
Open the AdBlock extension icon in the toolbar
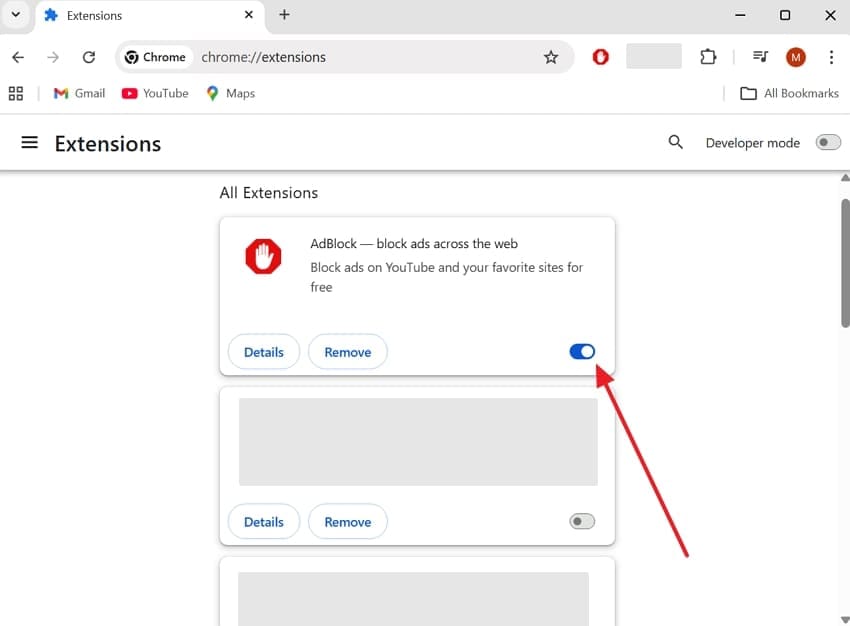coord(600,58)
